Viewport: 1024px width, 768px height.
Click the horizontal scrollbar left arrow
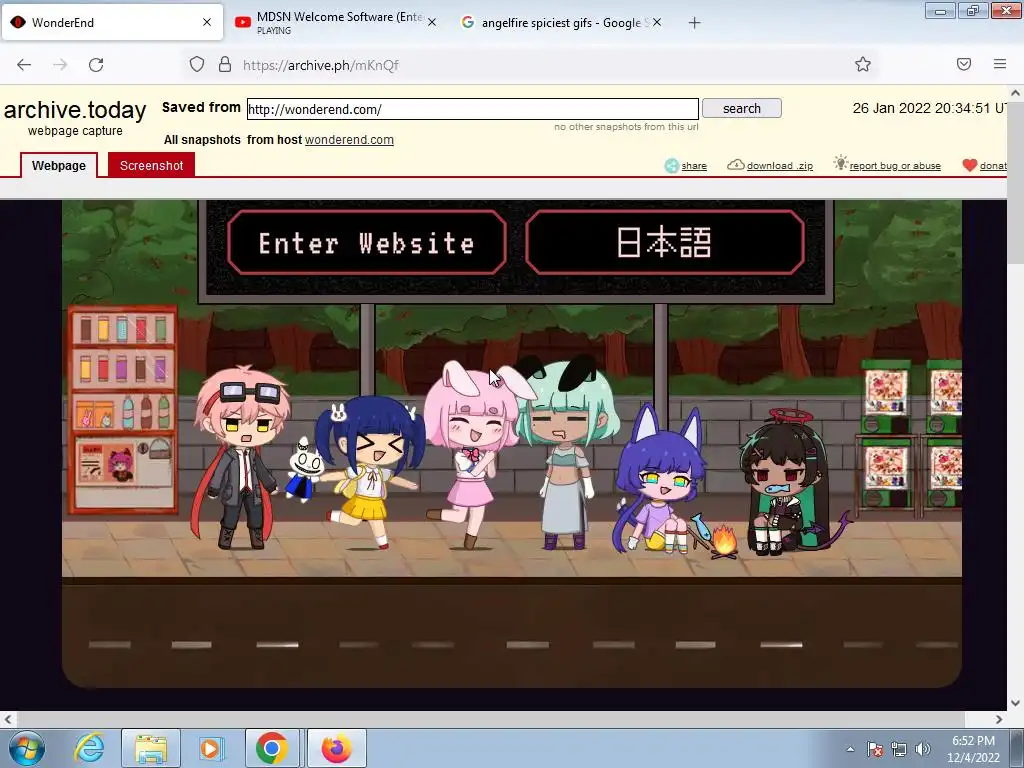click(x=7, y=719)
